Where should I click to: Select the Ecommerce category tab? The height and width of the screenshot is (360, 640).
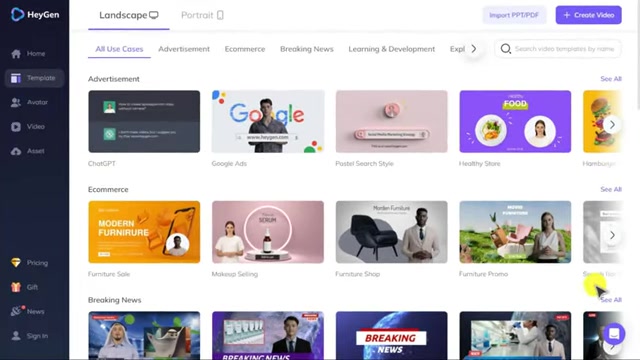(245, 49)
